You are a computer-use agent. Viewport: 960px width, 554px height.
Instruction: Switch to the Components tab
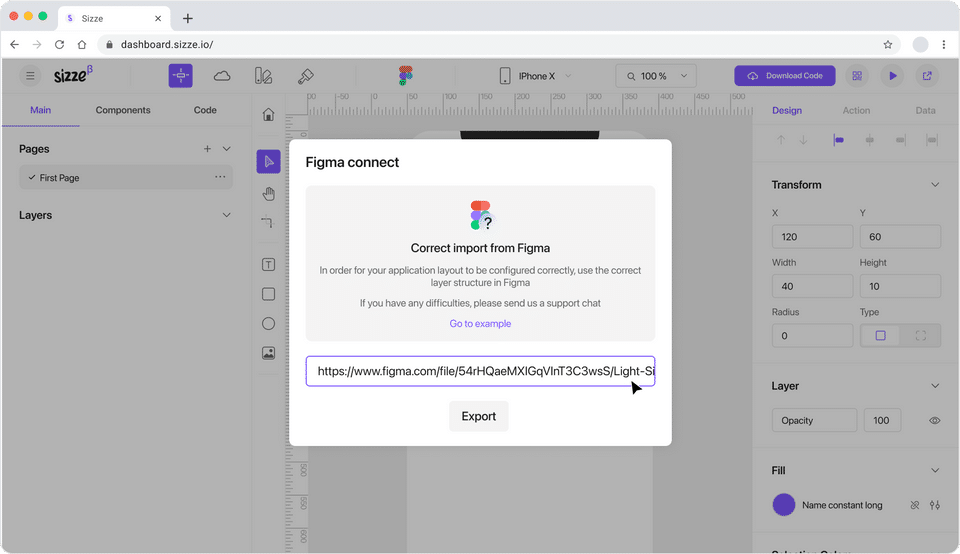coord(122,110)
